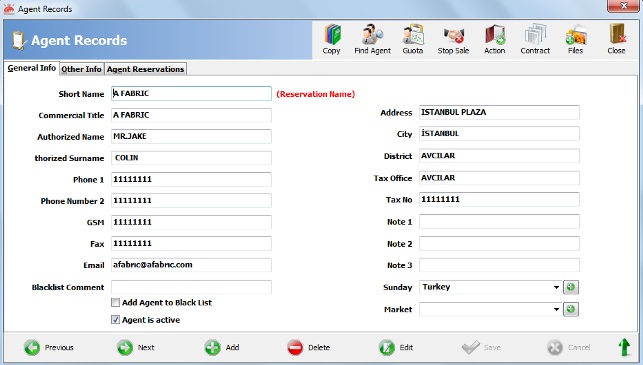This screenshot has height=365, width=643.
Task: Click the Email input field
Action: click(x=191, y=265)
